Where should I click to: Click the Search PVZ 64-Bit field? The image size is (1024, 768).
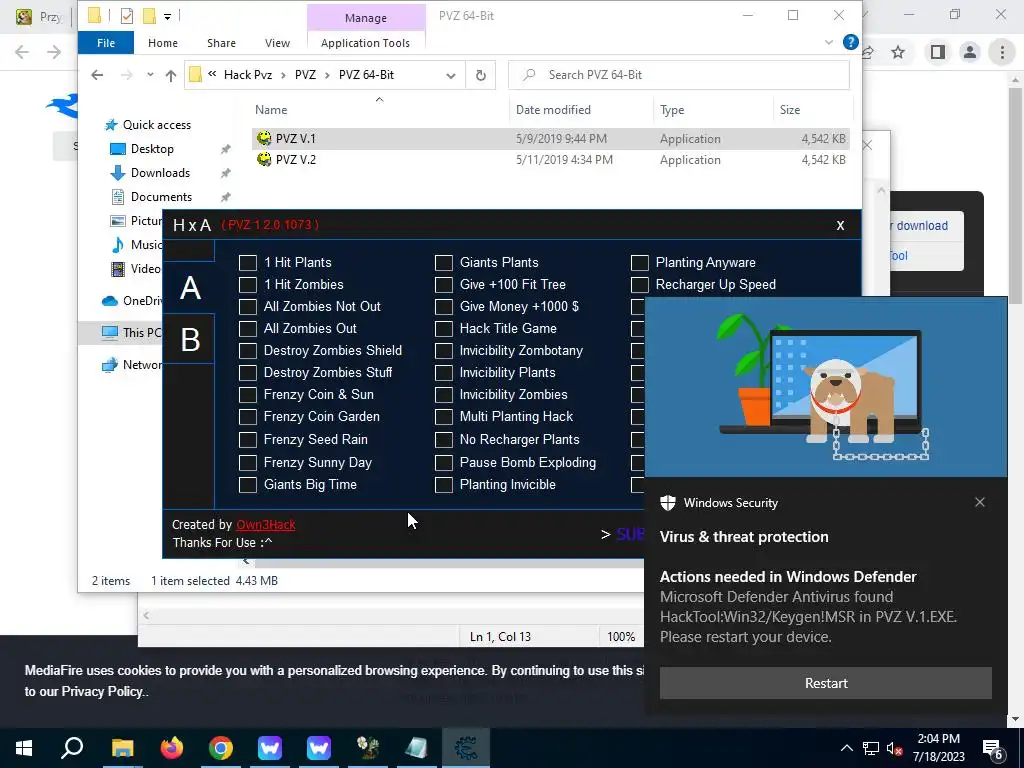[x=679, y=75]
